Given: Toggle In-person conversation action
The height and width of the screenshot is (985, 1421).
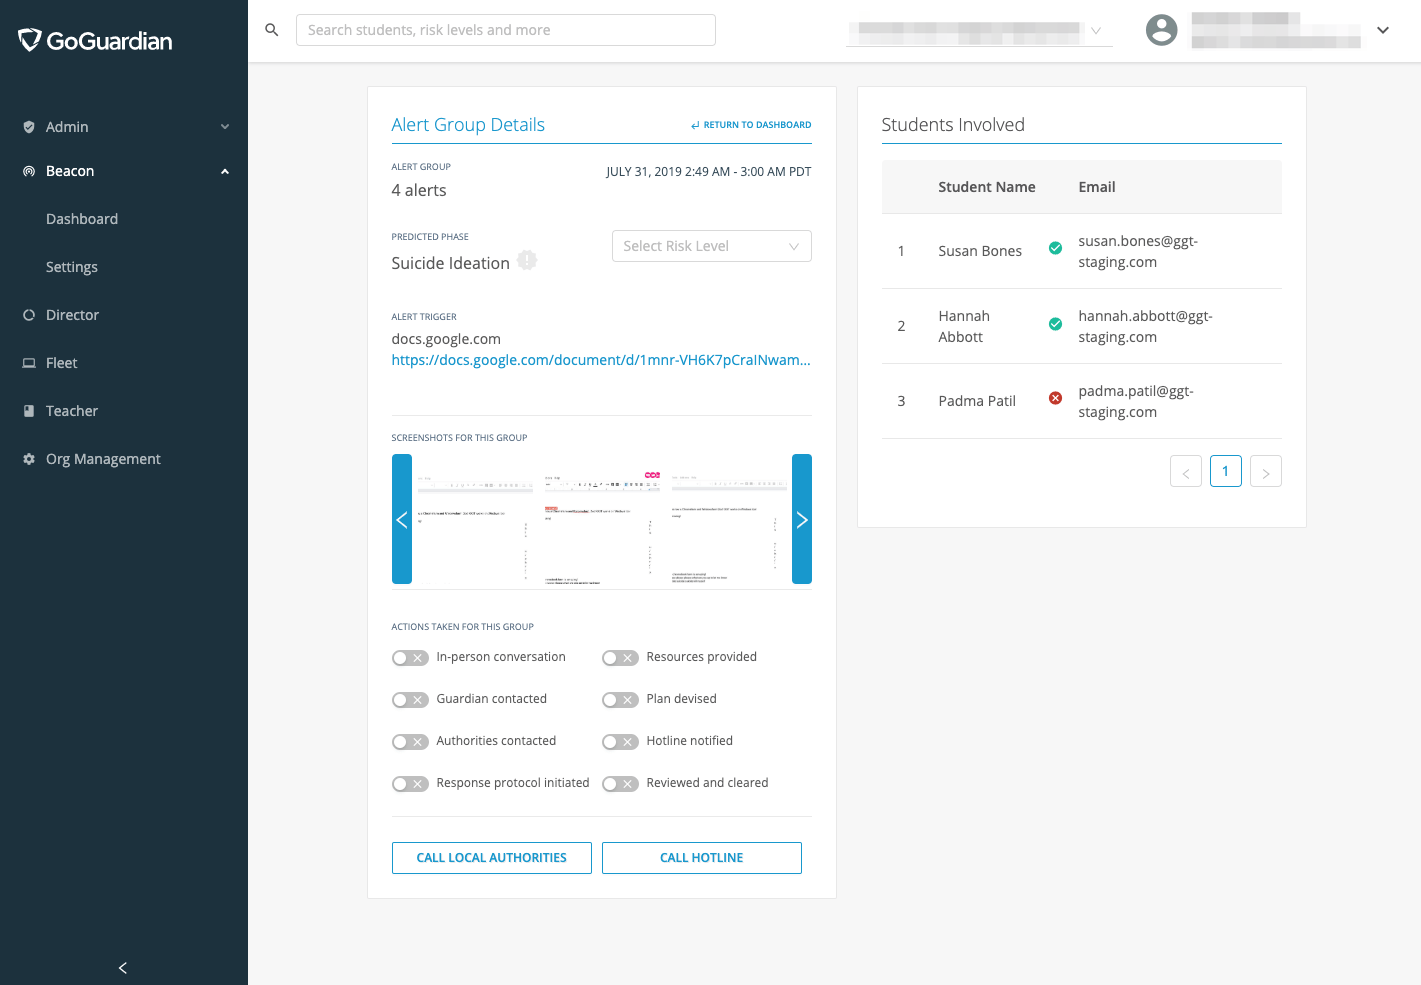Looking at the screenshot, I should pos(410,658).
